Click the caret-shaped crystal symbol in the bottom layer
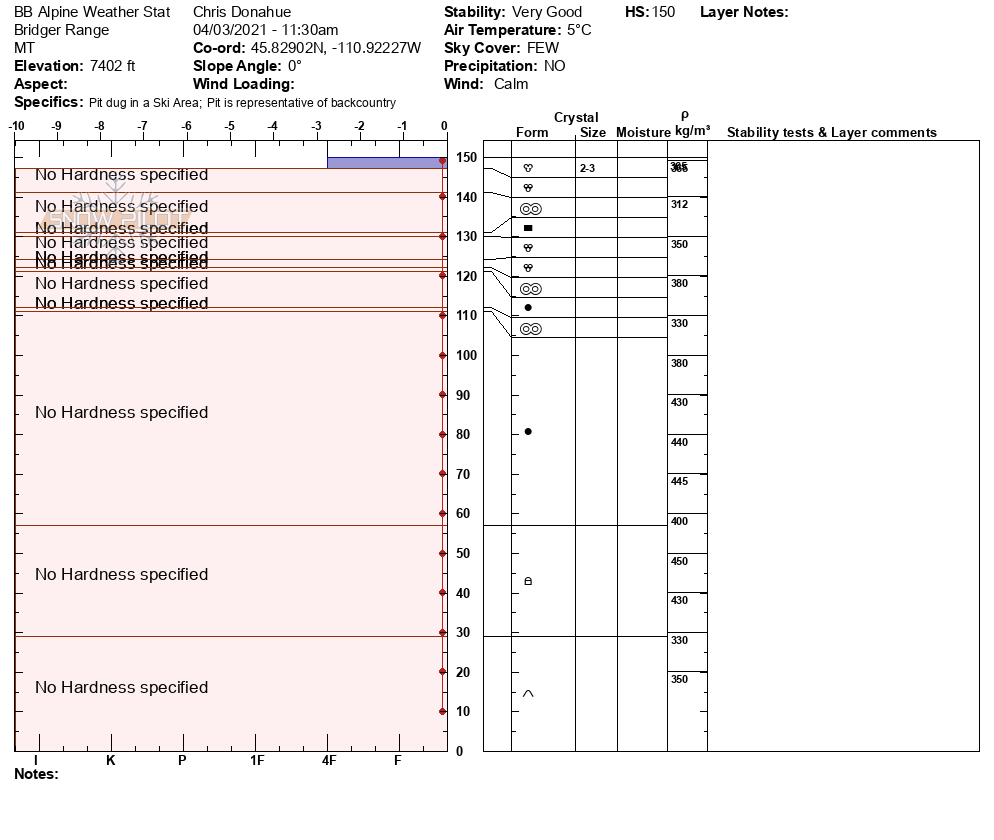Viewport: 994px width, 840px height. coord(528,693)
